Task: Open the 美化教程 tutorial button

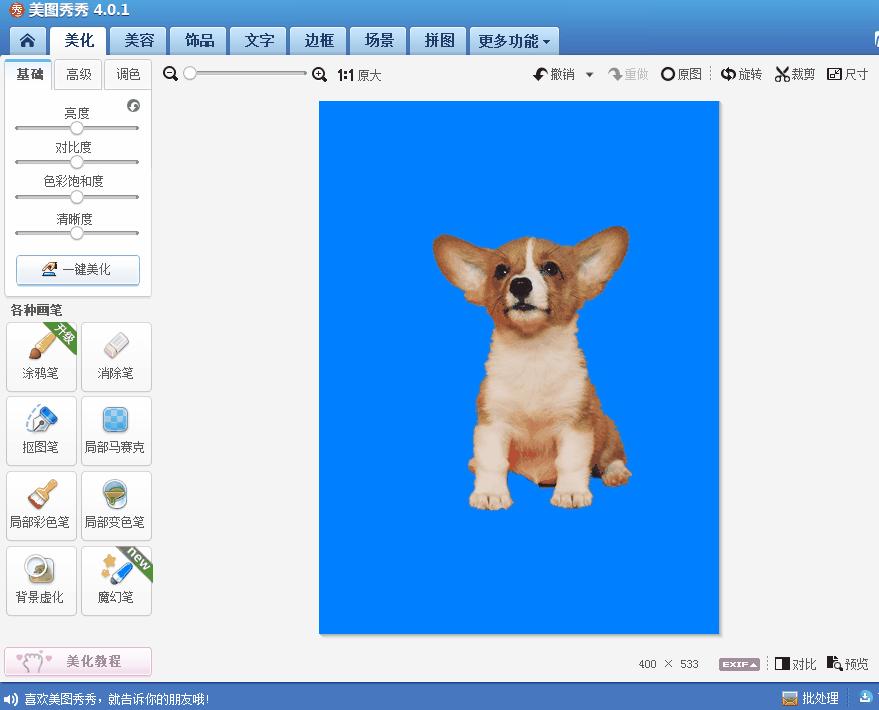Action: (78, 661)
